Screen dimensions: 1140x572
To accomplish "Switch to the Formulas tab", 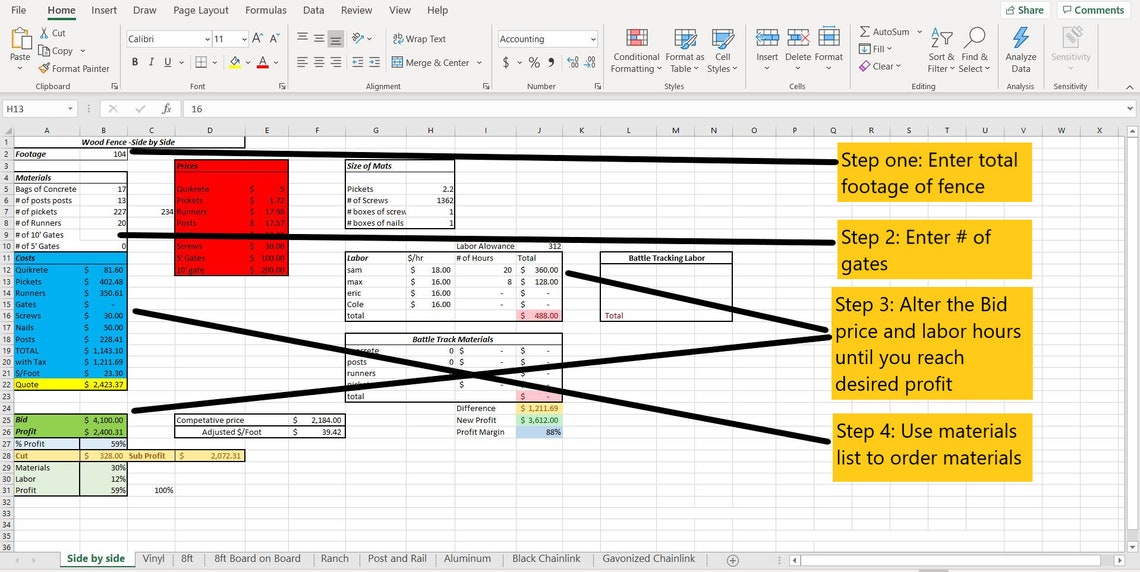I will 265,10.
